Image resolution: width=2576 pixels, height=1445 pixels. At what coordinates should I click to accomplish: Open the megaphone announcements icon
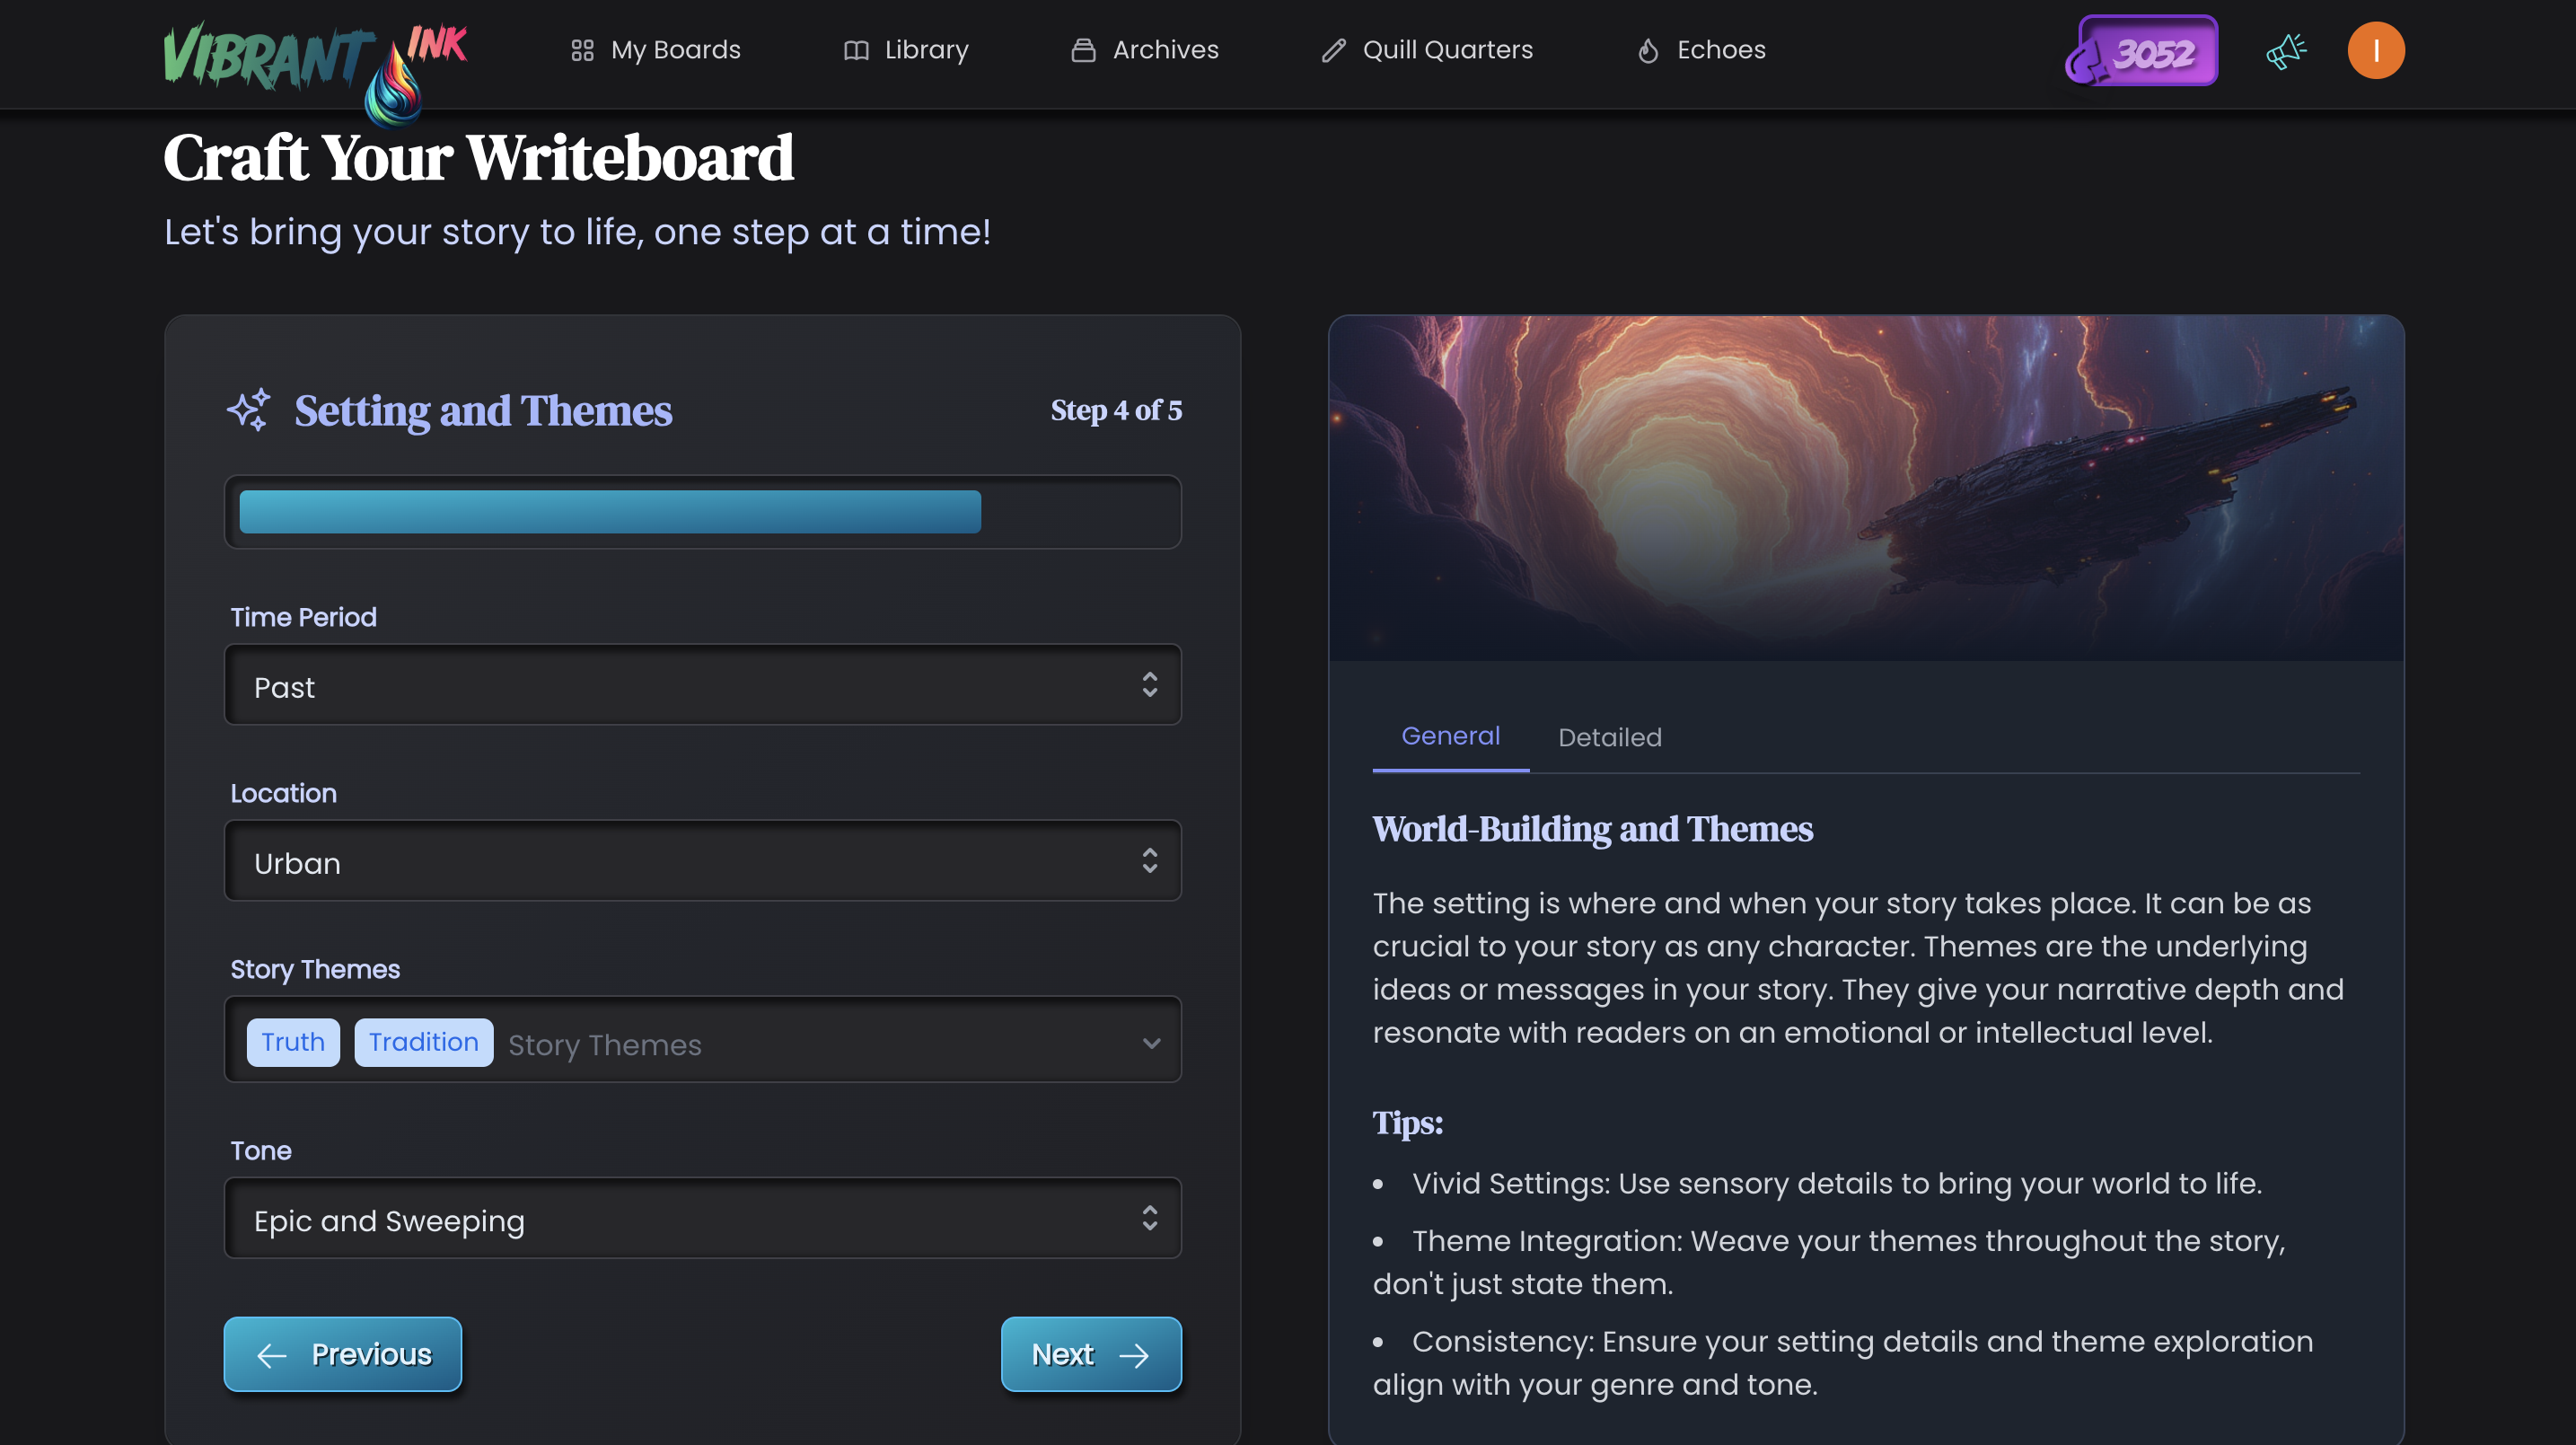pyautogui.click(x=2285, y=50)
